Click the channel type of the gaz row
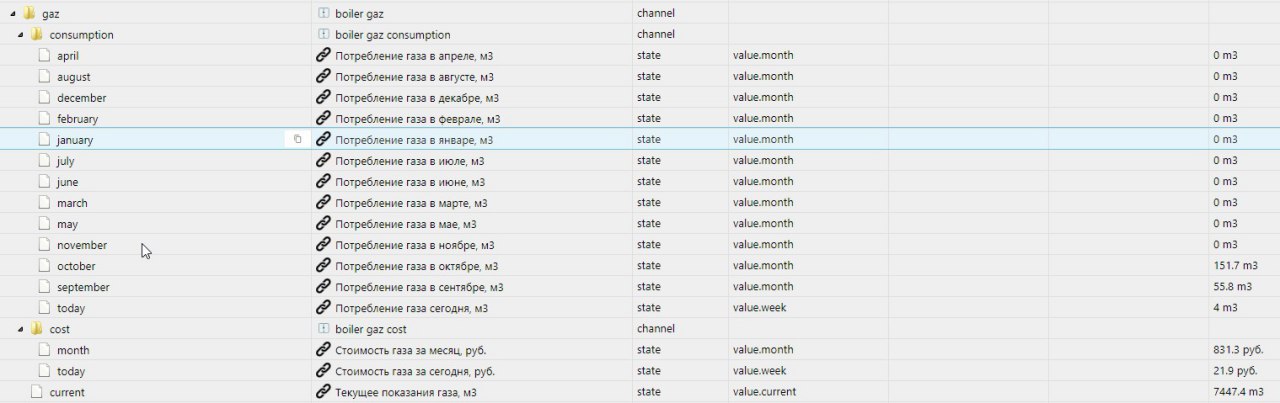 click(x=656, y=14)
